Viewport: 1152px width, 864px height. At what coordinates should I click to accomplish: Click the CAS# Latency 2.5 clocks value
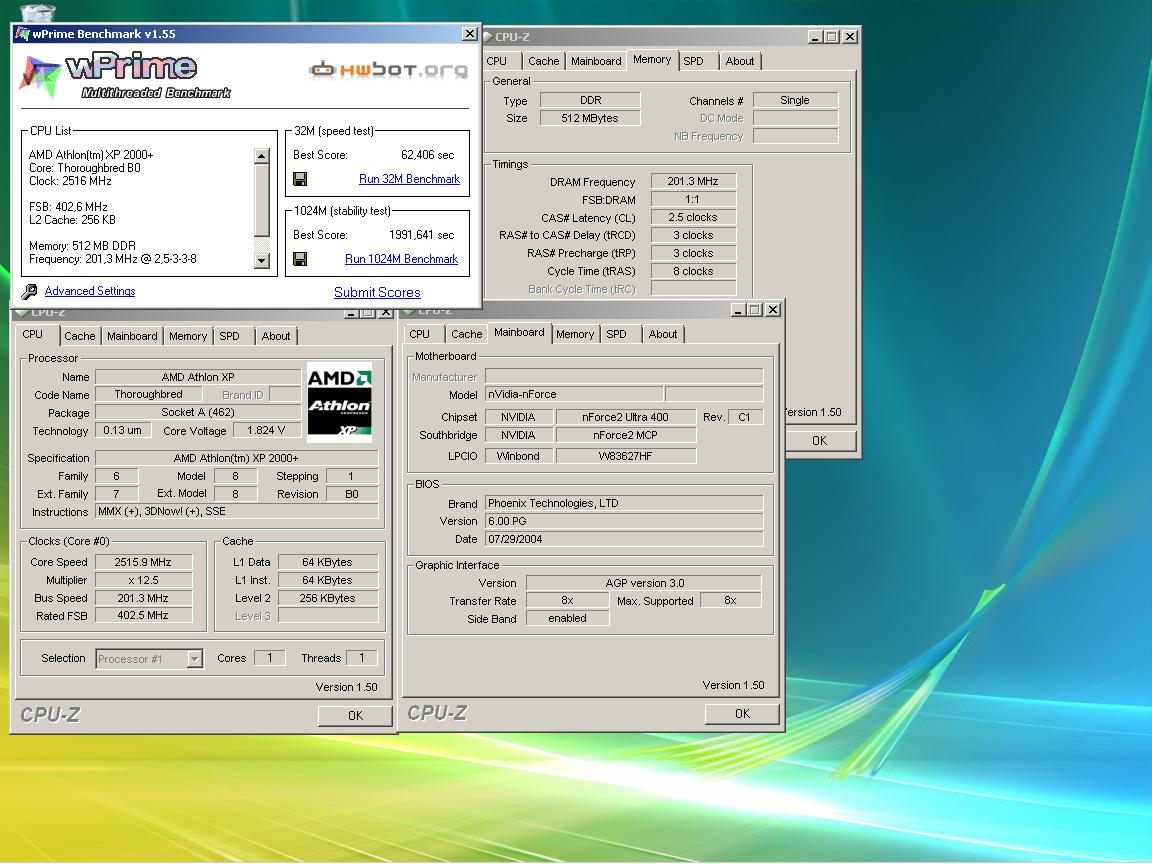click(693, 217)
